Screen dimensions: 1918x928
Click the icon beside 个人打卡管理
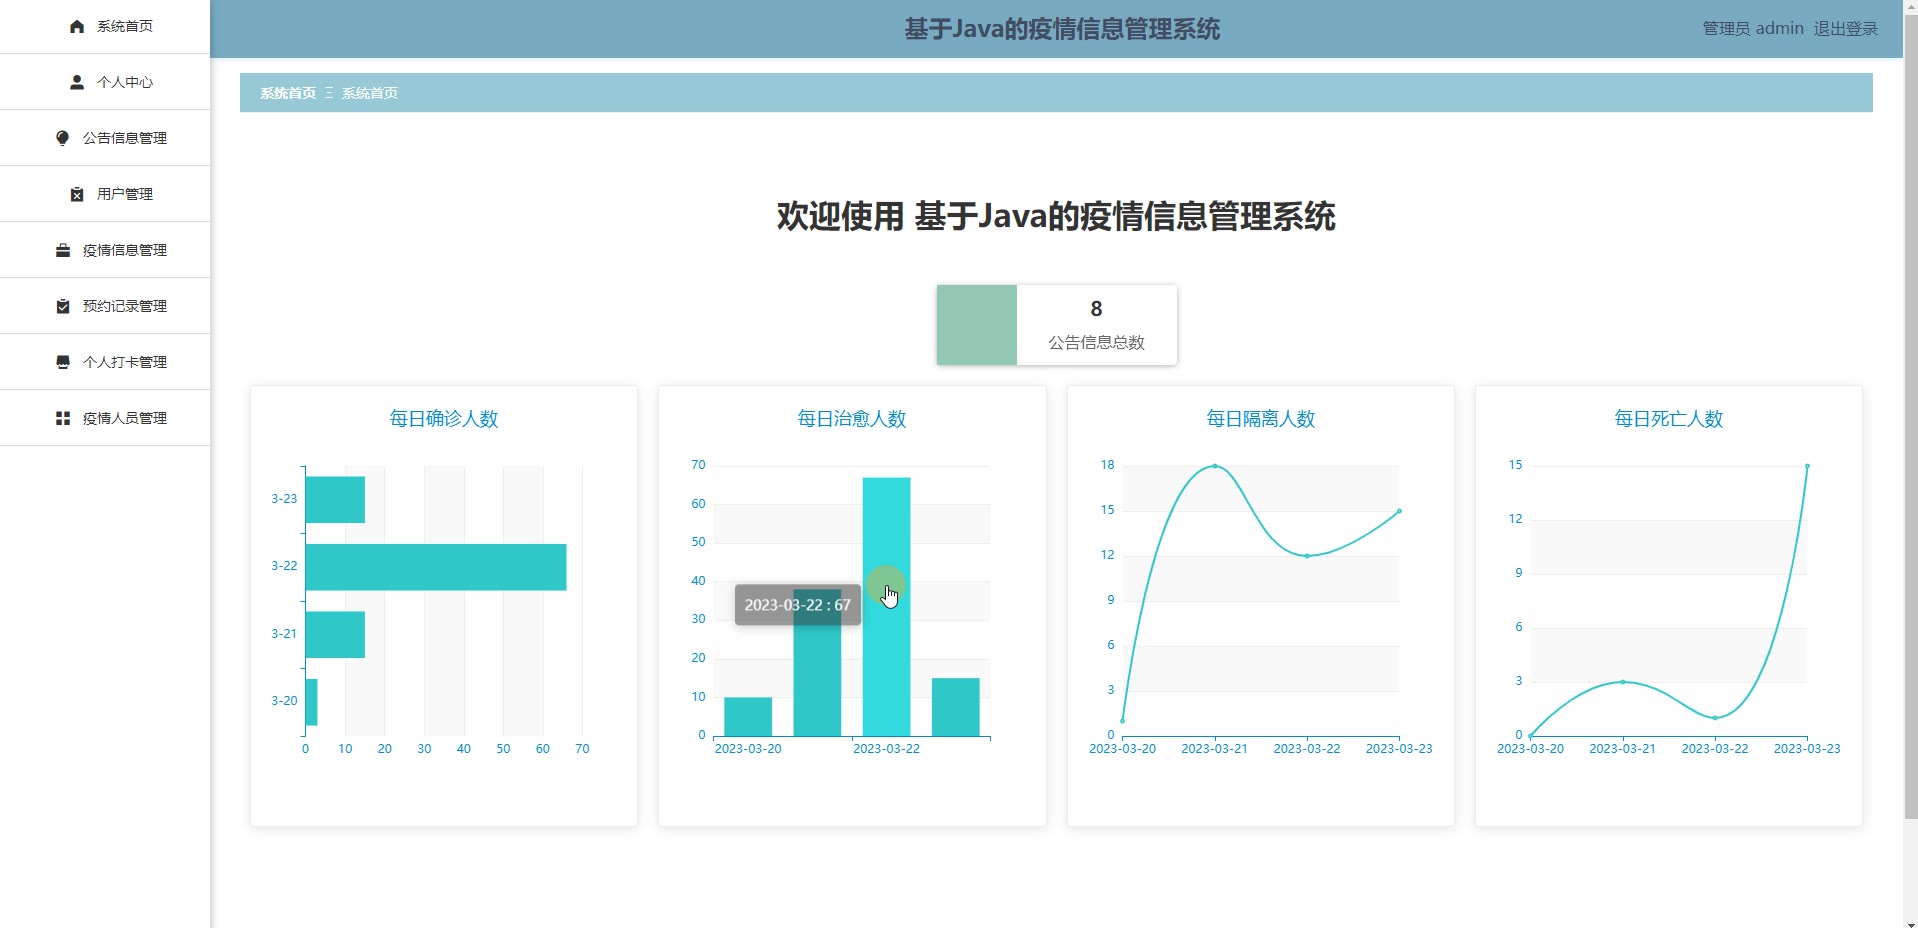(63, 362)
